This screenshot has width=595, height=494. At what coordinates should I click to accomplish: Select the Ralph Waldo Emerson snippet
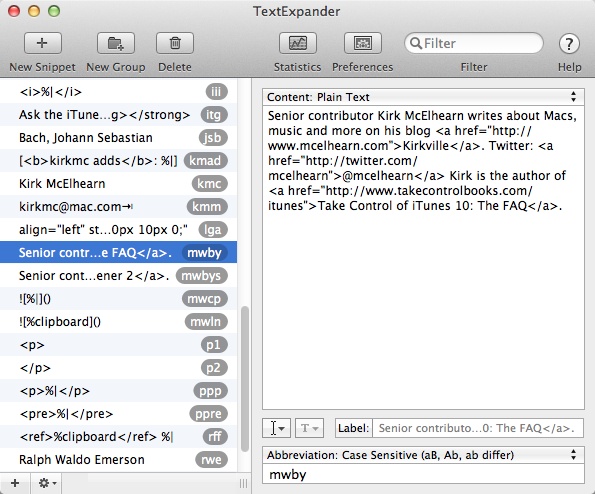(118, 459)
